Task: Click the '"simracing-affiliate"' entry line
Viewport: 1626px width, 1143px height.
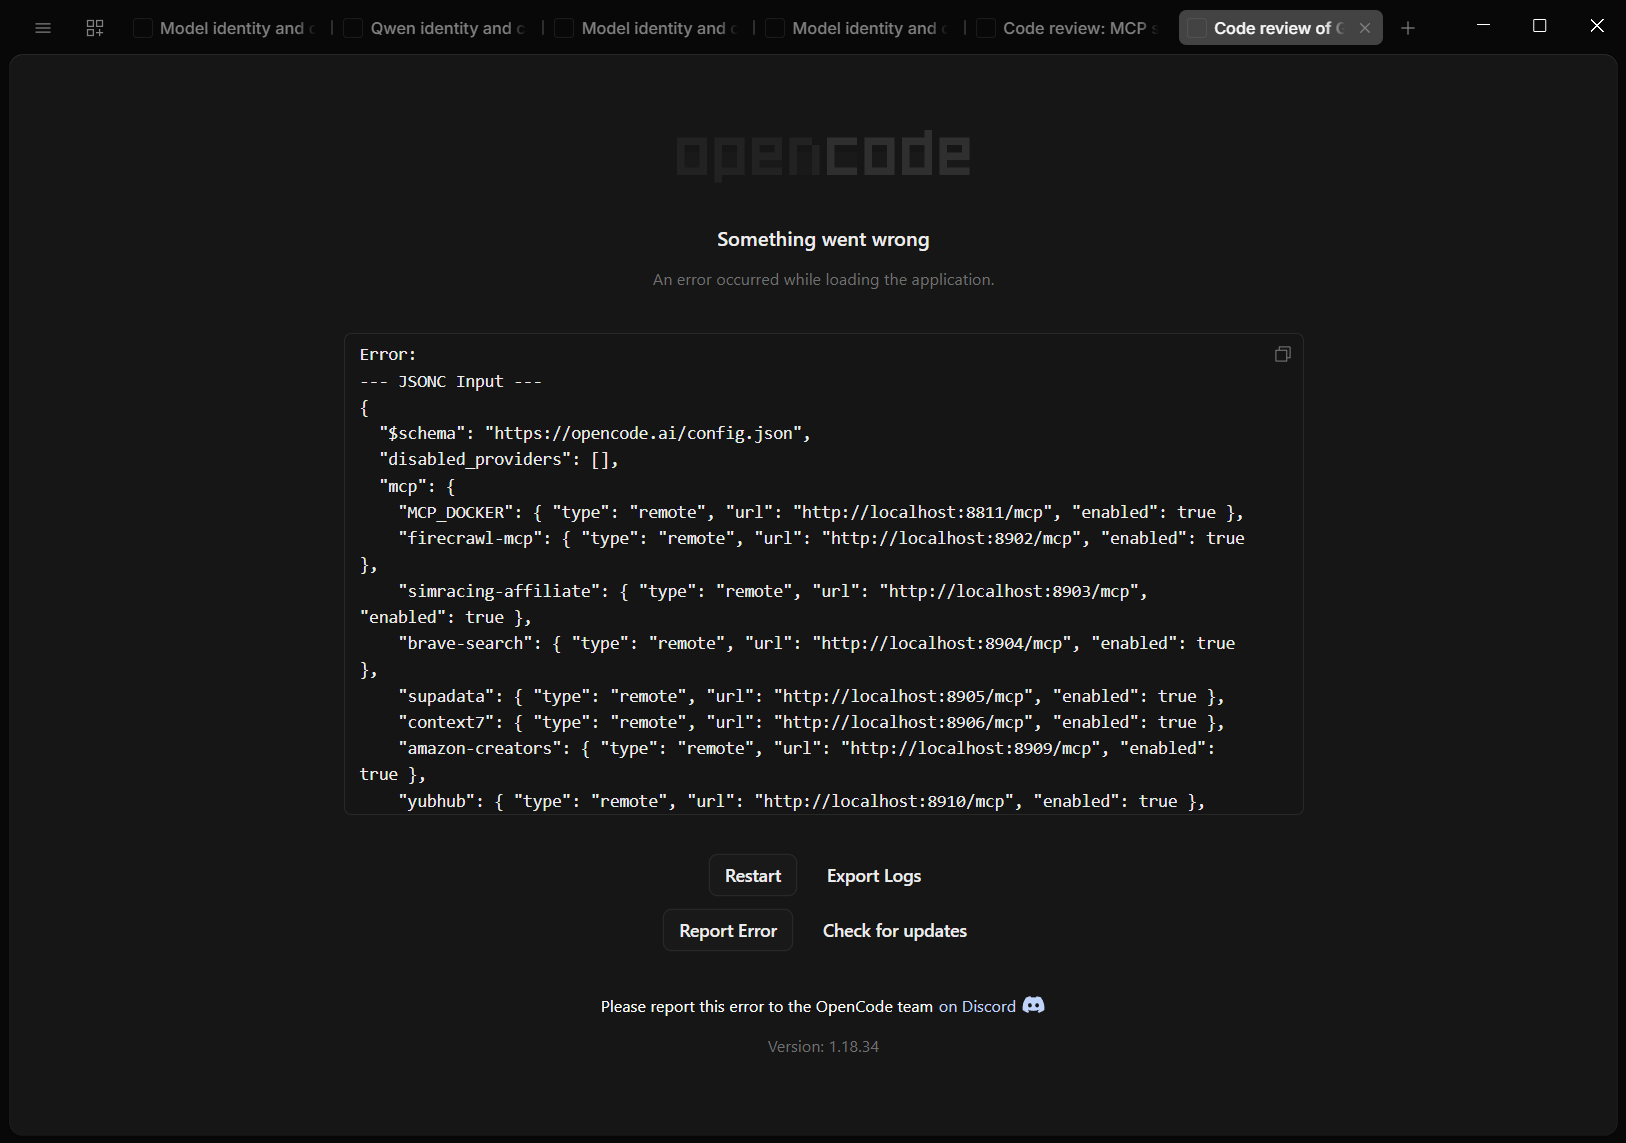Action: pos(754,604)
